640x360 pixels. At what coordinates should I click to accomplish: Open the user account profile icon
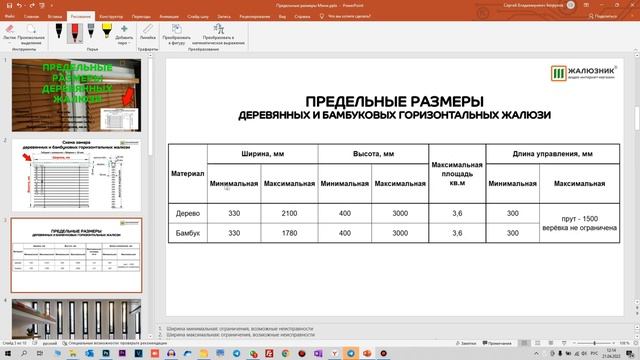tap(571, 5)
